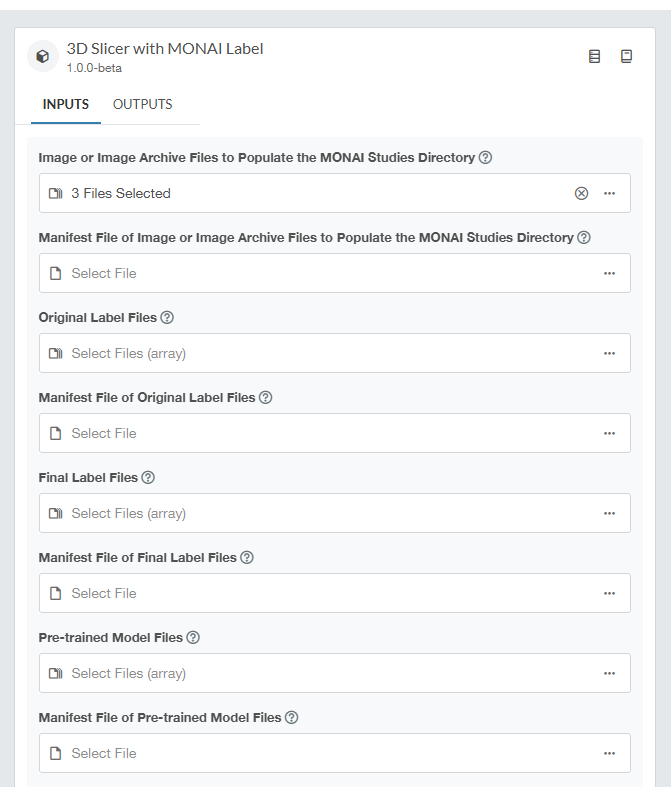Show help for Manifest of Pre-trained Model Files

(x=292, y=718)
